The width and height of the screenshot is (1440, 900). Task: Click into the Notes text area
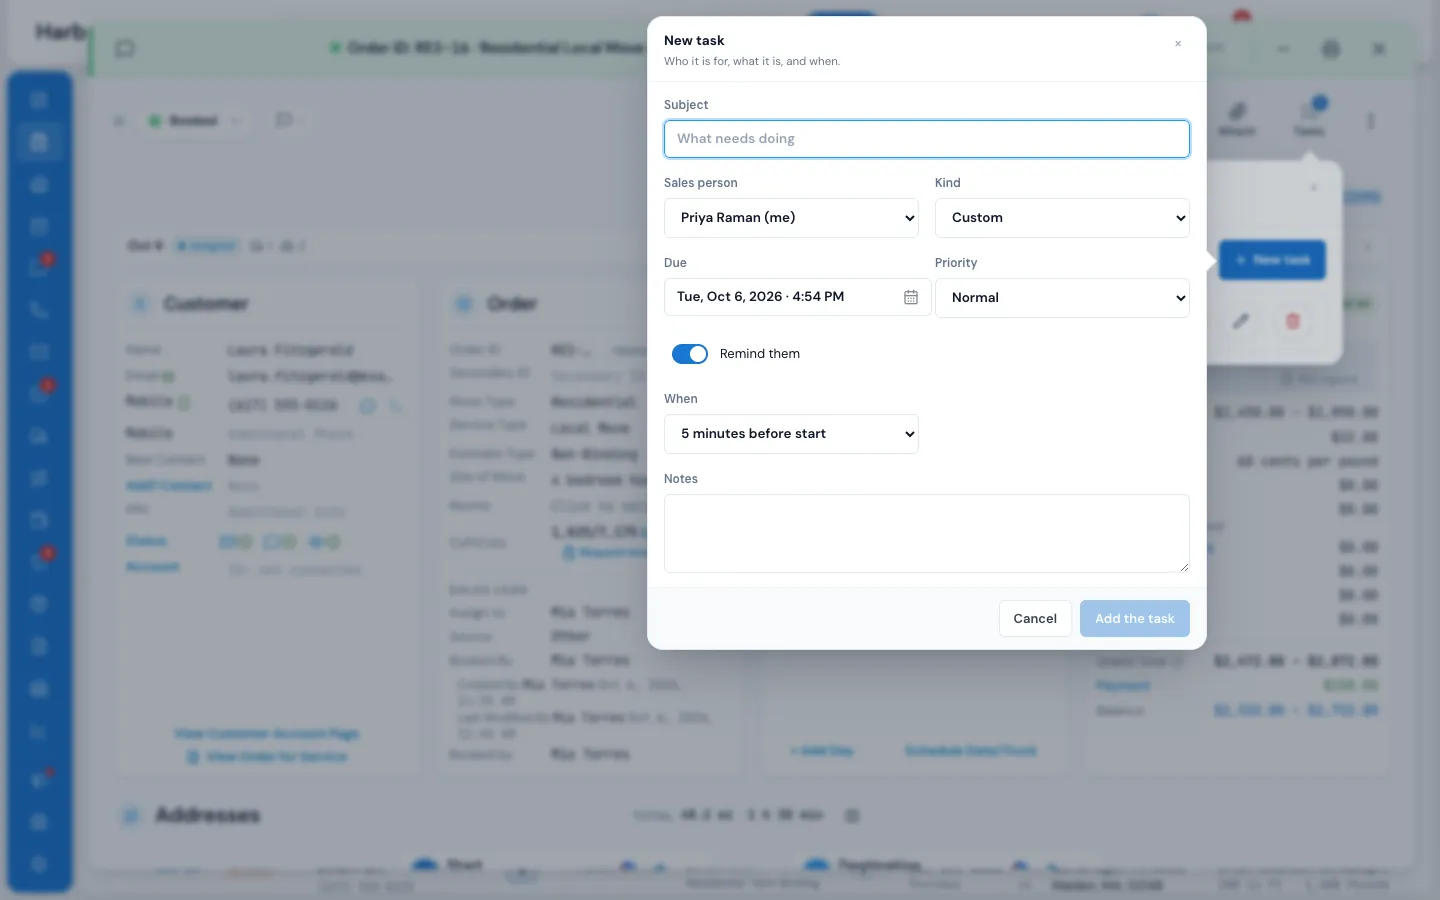(x=926, y=534)
